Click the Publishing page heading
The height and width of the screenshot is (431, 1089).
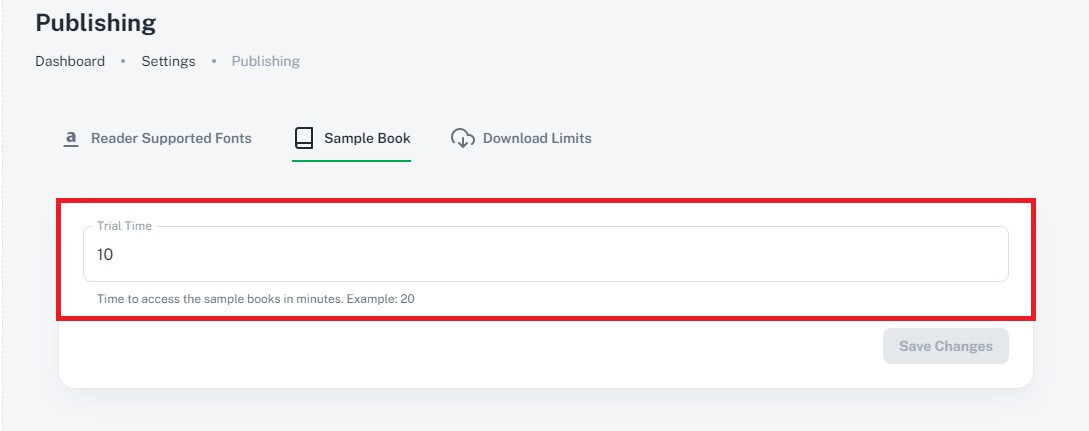[x=96, y=22]
